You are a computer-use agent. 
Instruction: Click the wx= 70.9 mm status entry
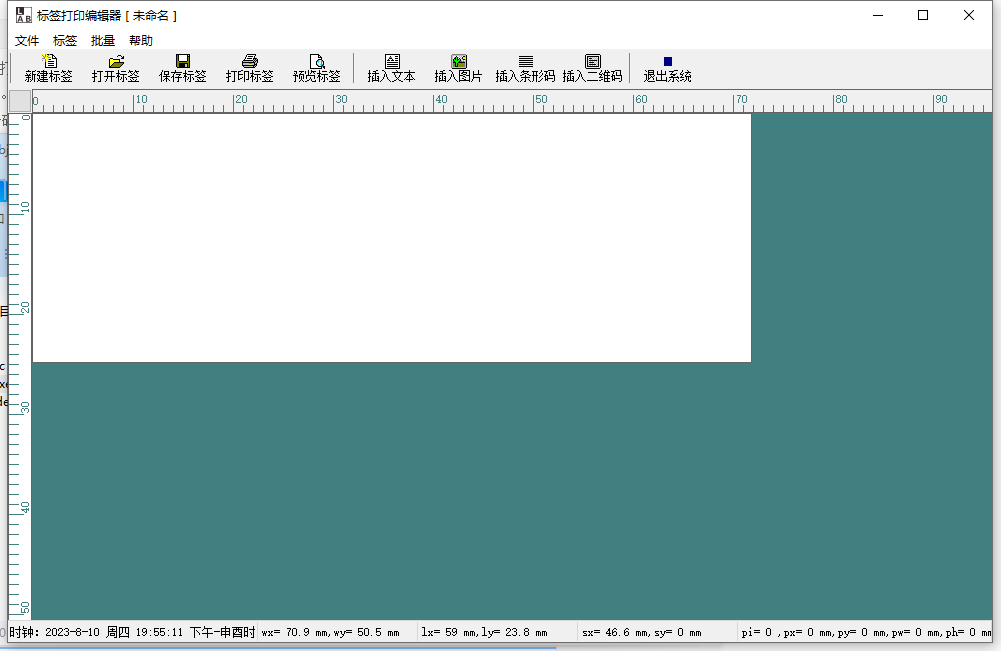click(330, 632)
